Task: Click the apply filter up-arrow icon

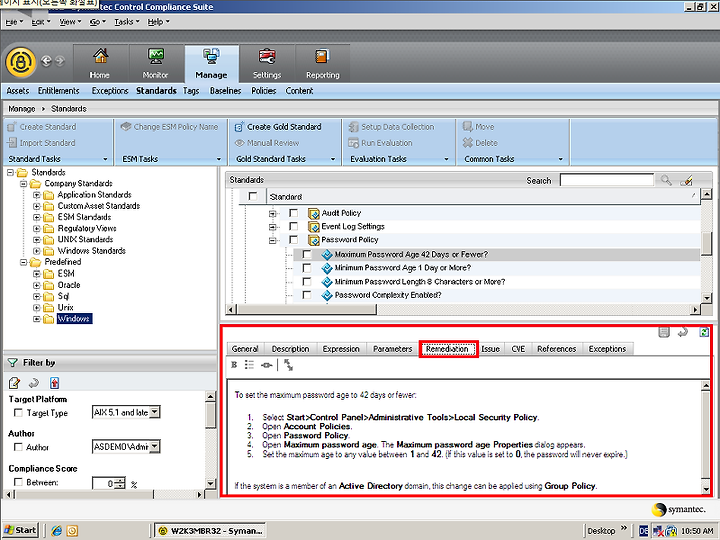Action: [54, 382]
